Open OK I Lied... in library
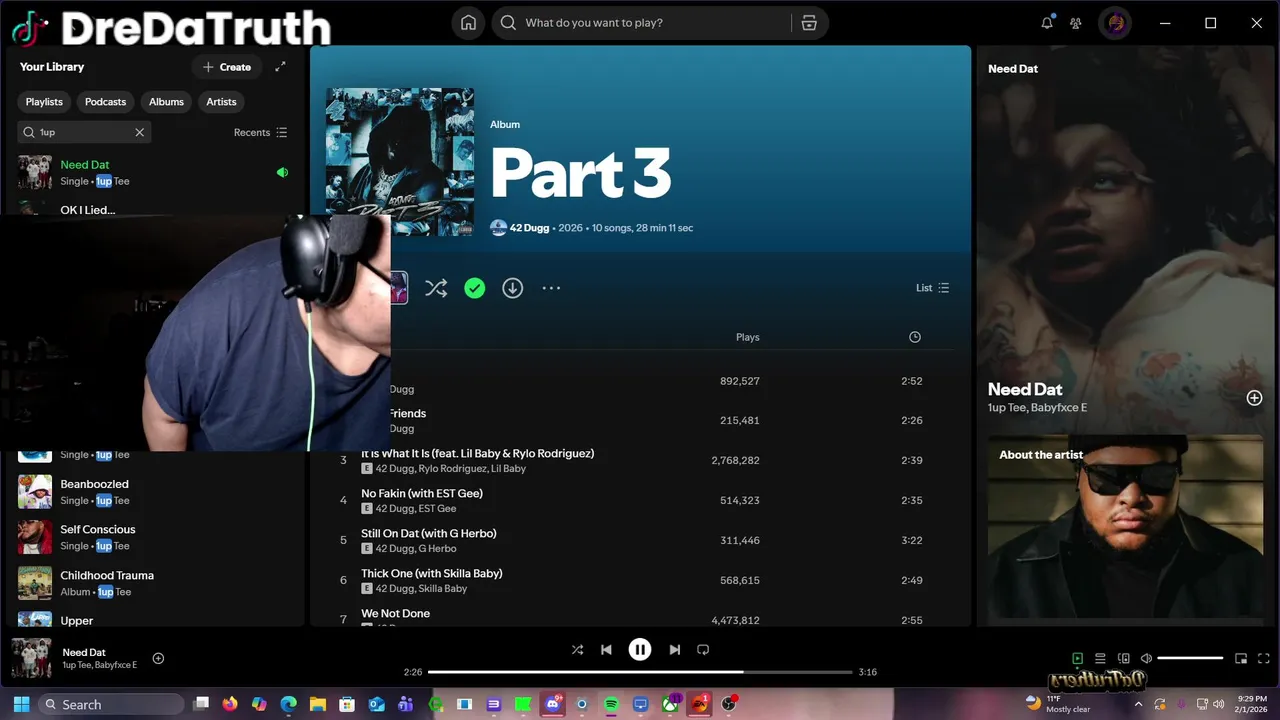The width and height of the screenshot is (1280, 720). 87,210
